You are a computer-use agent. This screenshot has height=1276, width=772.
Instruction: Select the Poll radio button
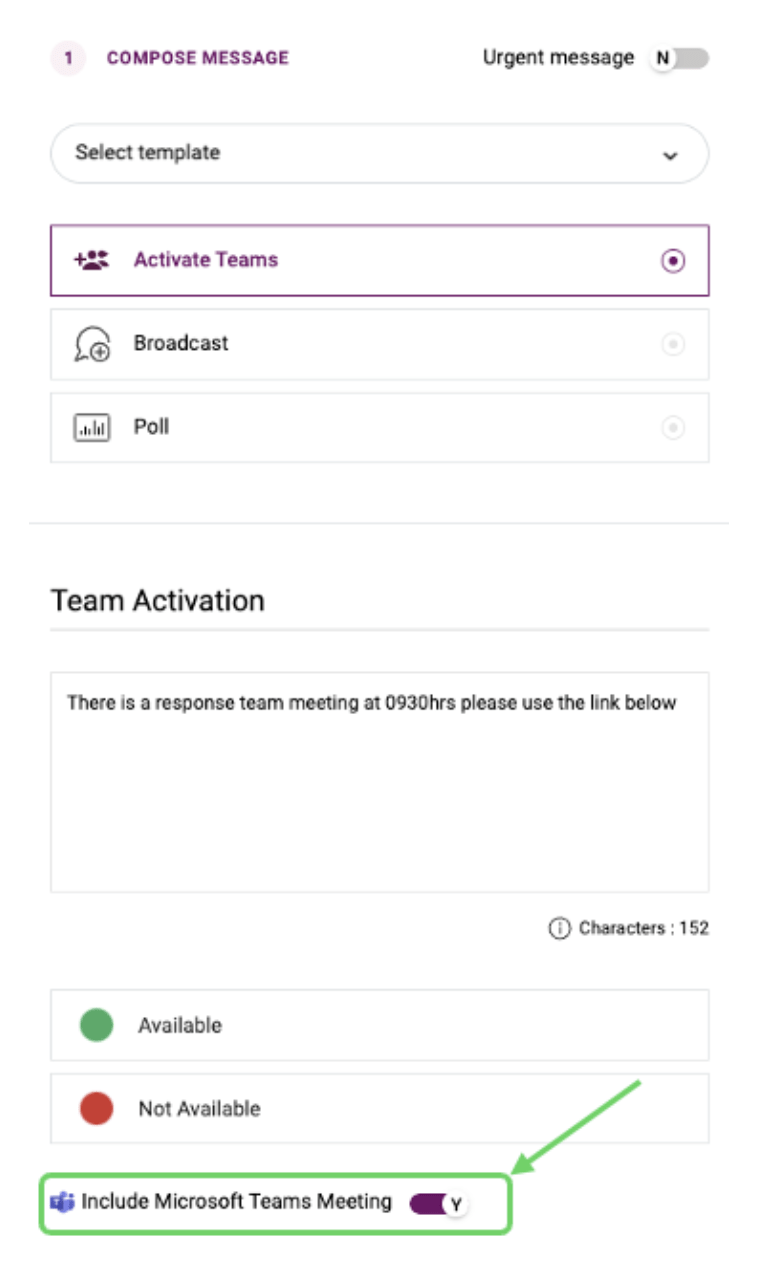coord(674,428)
